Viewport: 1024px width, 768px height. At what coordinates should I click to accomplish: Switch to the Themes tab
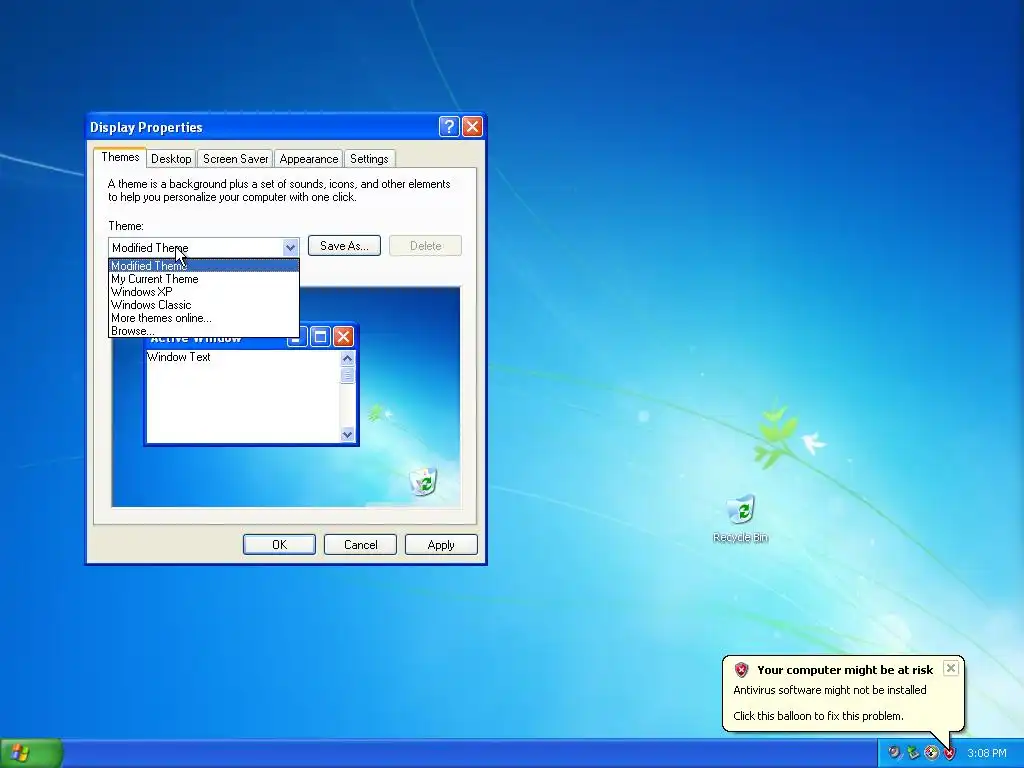click(x=120, y=157)
